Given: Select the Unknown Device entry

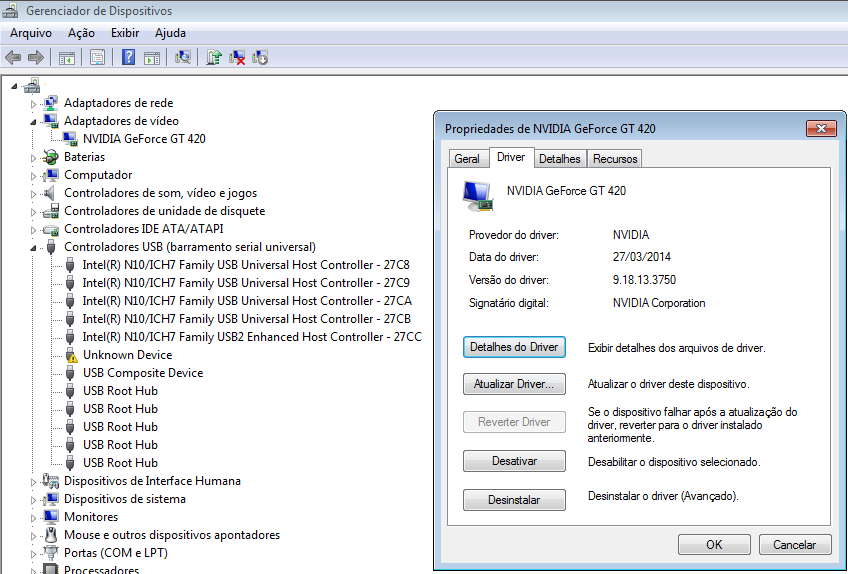Looking at the screenshot, I should 128,355.
